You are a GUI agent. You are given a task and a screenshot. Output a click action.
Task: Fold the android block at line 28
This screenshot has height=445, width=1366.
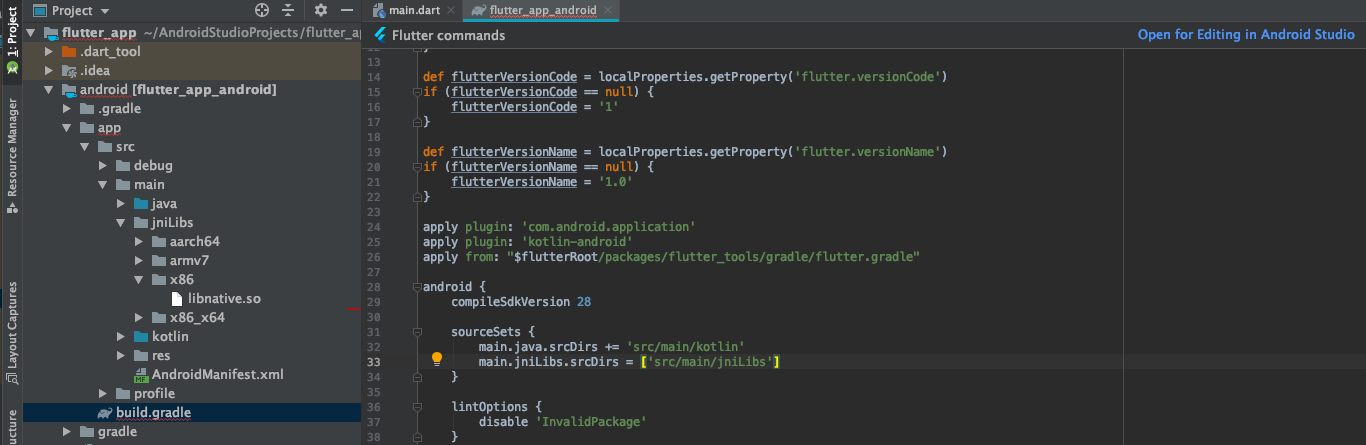(x=417, y=287)
